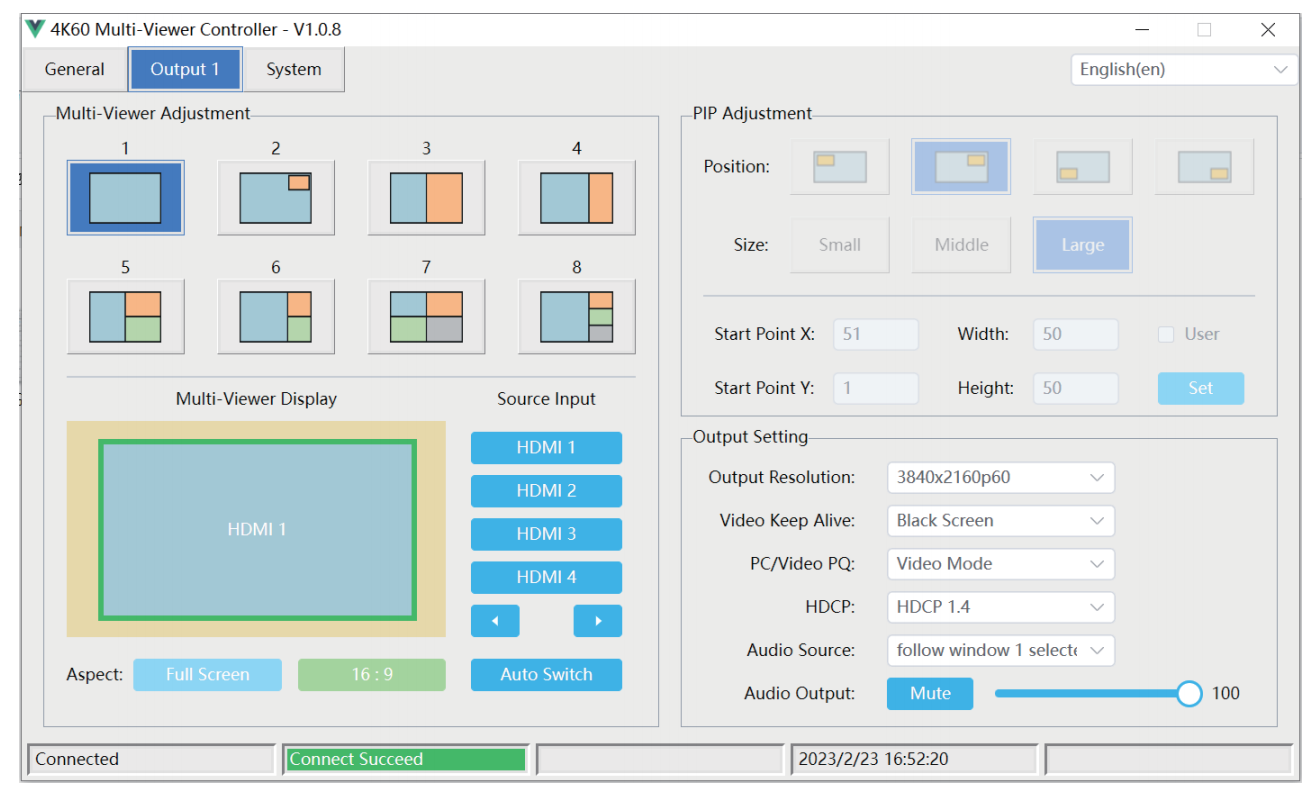Open the Output Resolution dropdown

pos(1000,477)
